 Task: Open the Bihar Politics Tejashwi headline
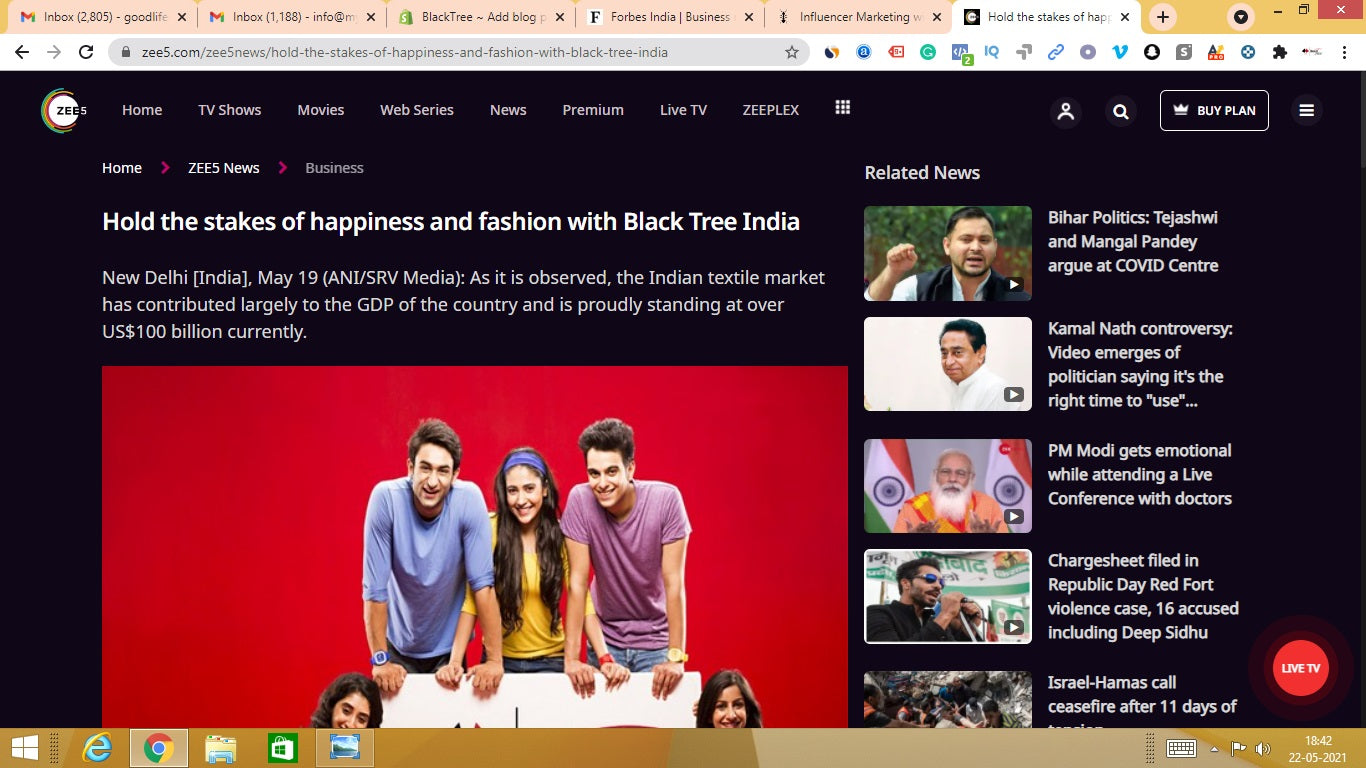pos(1133,241)
